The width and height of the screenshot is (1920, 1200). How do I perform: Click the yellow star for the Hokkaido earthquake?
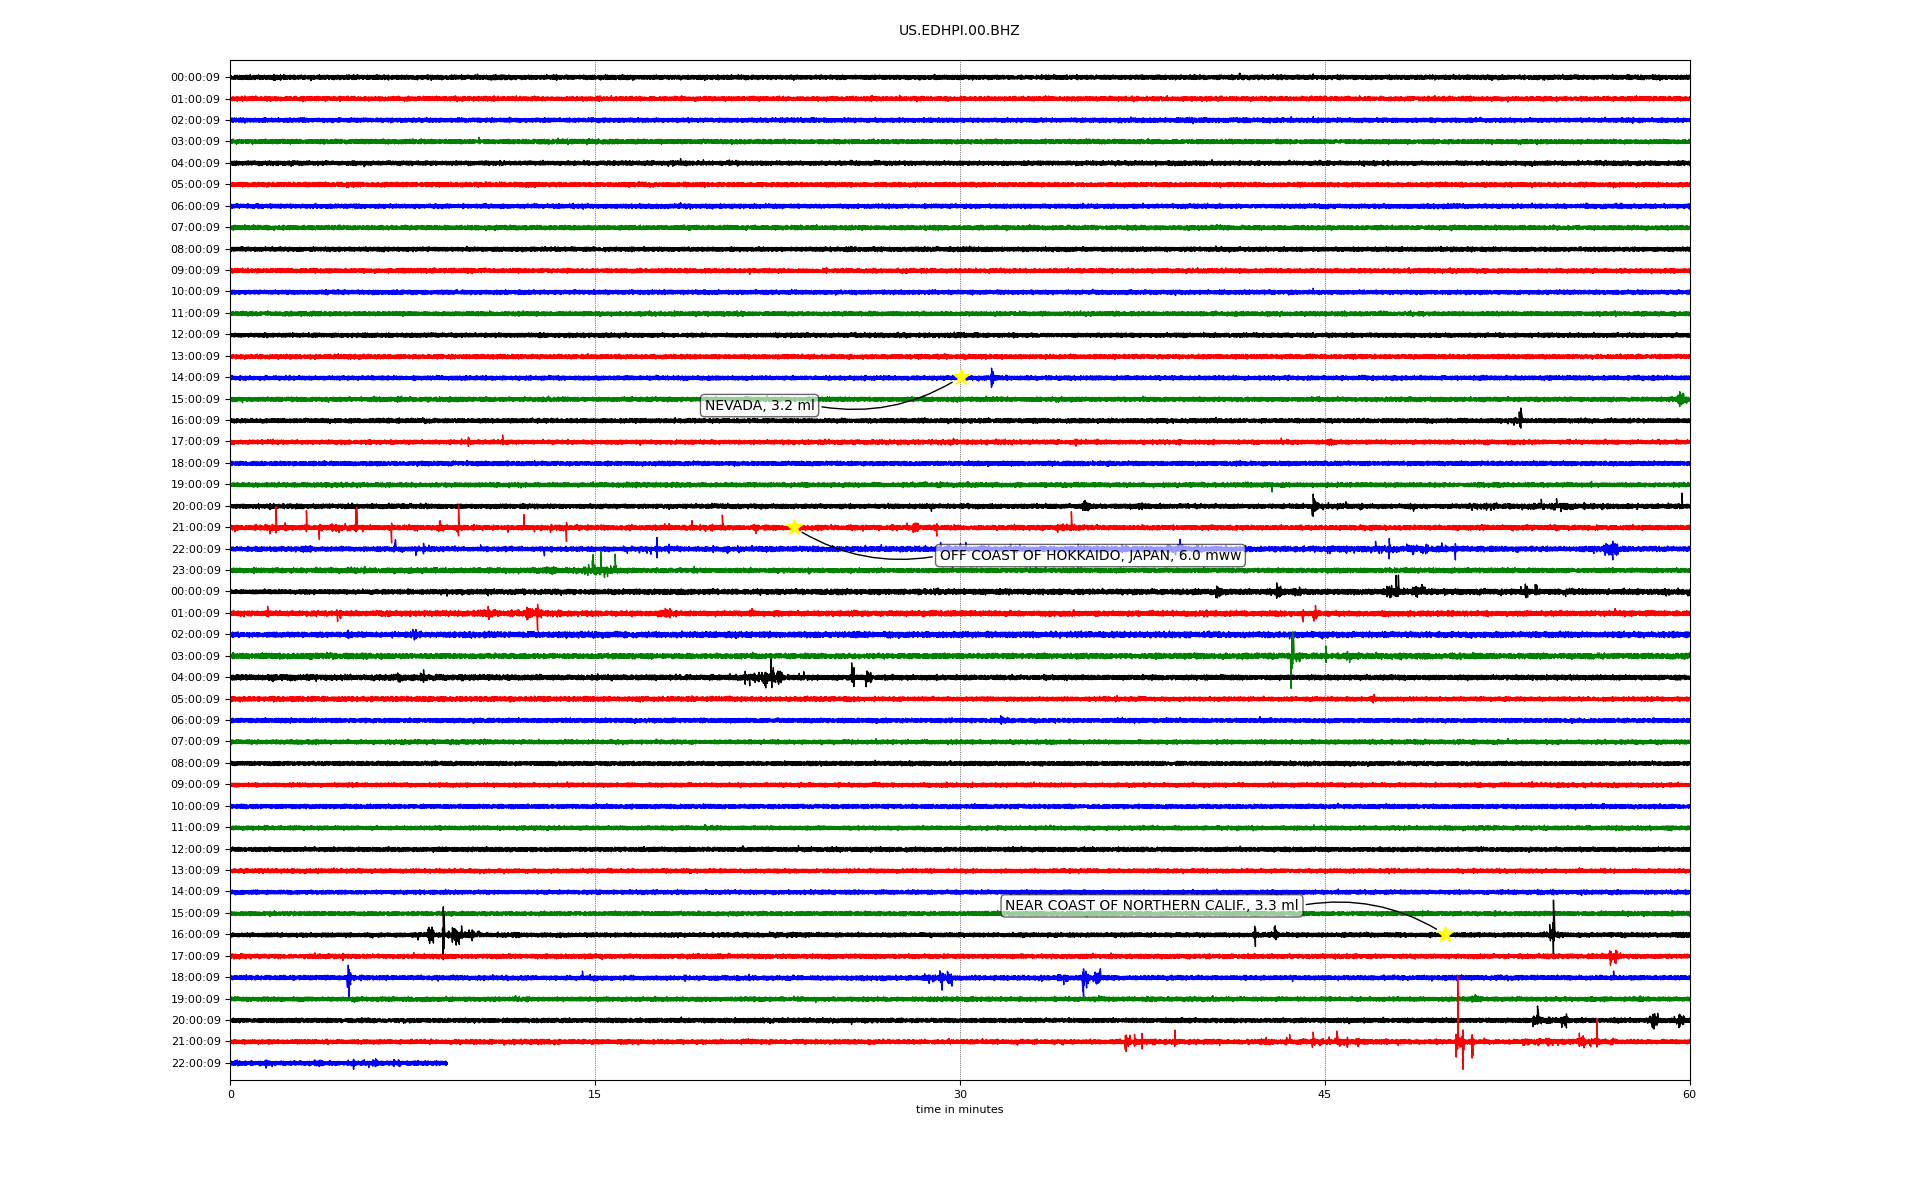[794, 527]
